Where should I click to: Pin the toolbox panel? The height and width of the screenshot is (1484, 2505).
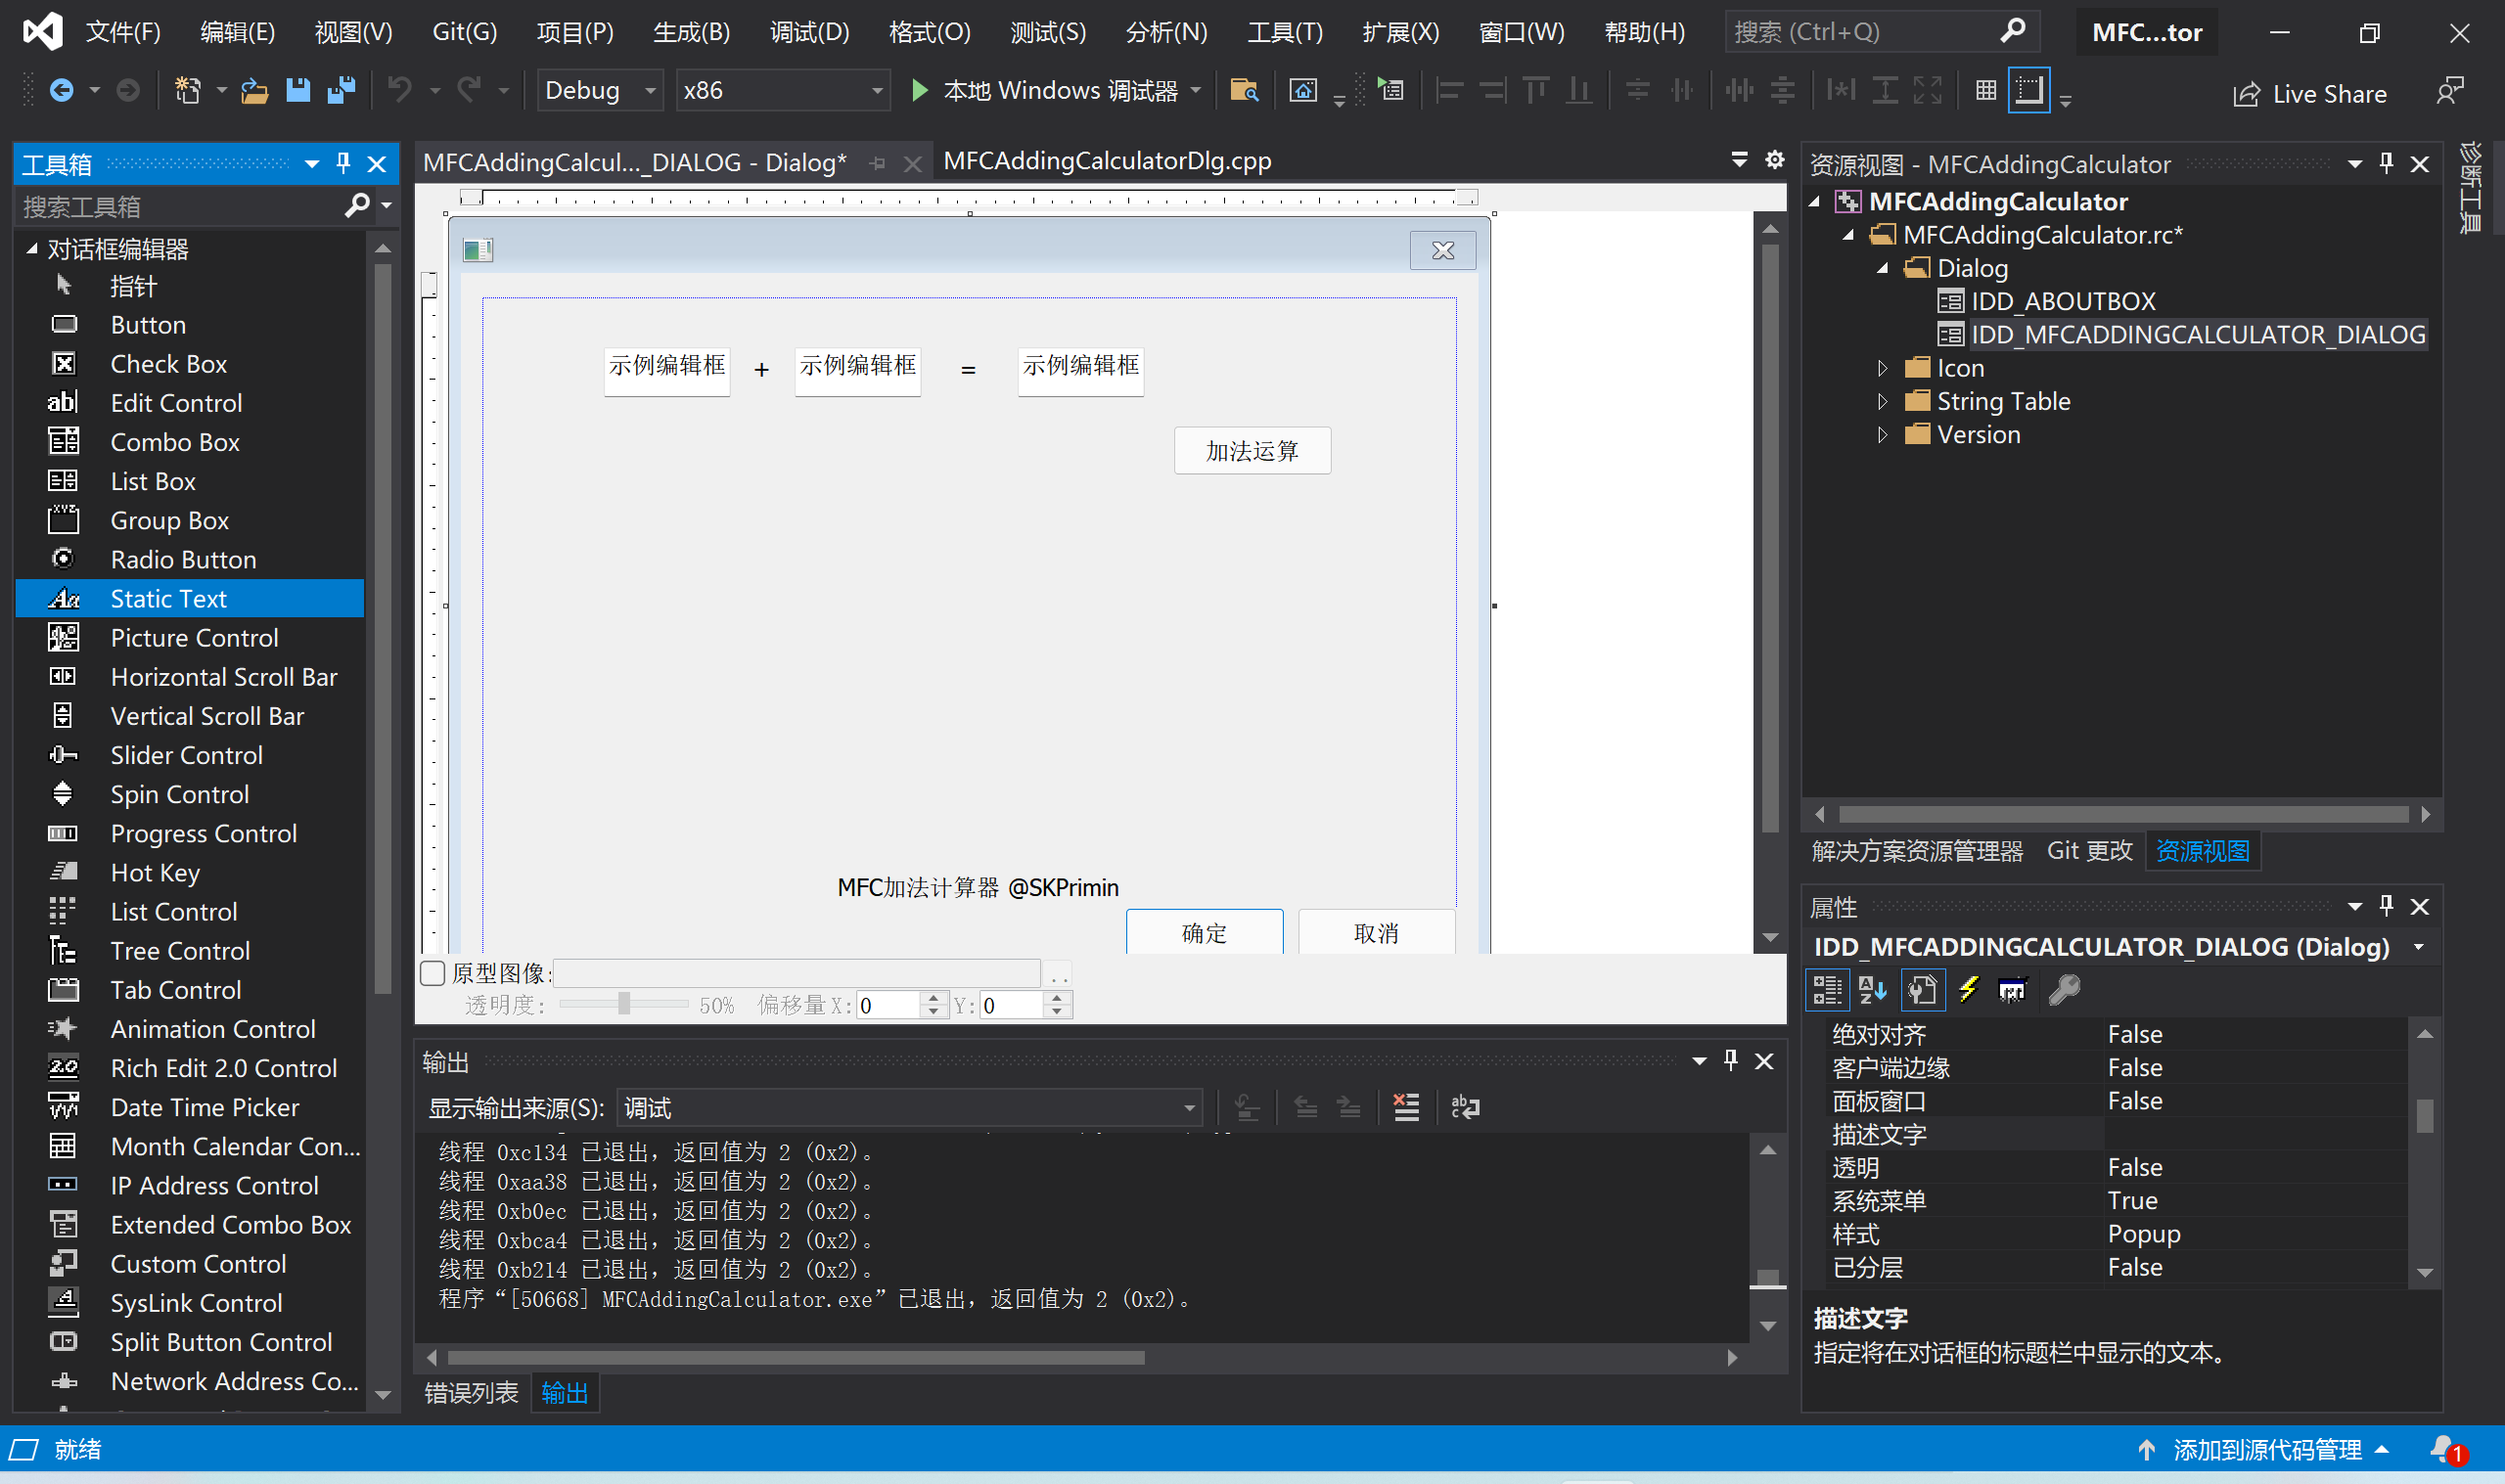(343, 163)
